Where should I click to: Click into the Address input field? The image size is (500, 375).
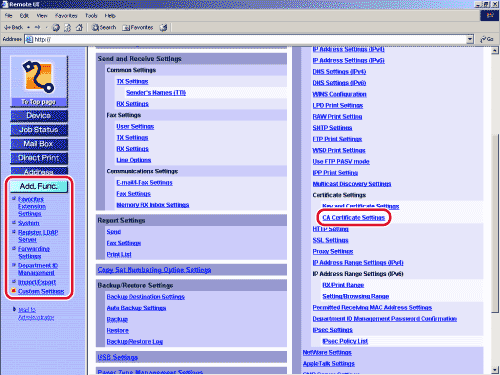pos(247,39)
